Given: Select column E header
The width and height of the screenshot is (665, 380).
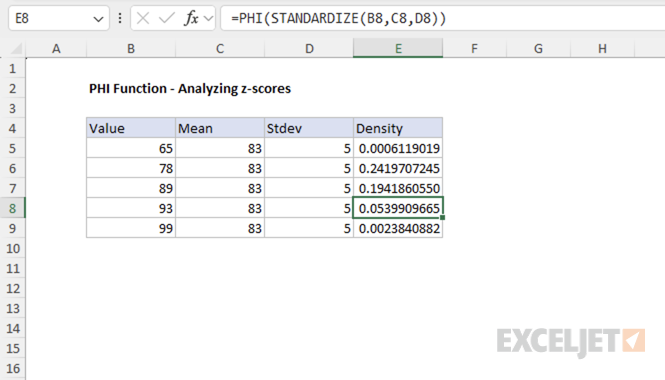Looking at the screenshot, I should 398,49.
